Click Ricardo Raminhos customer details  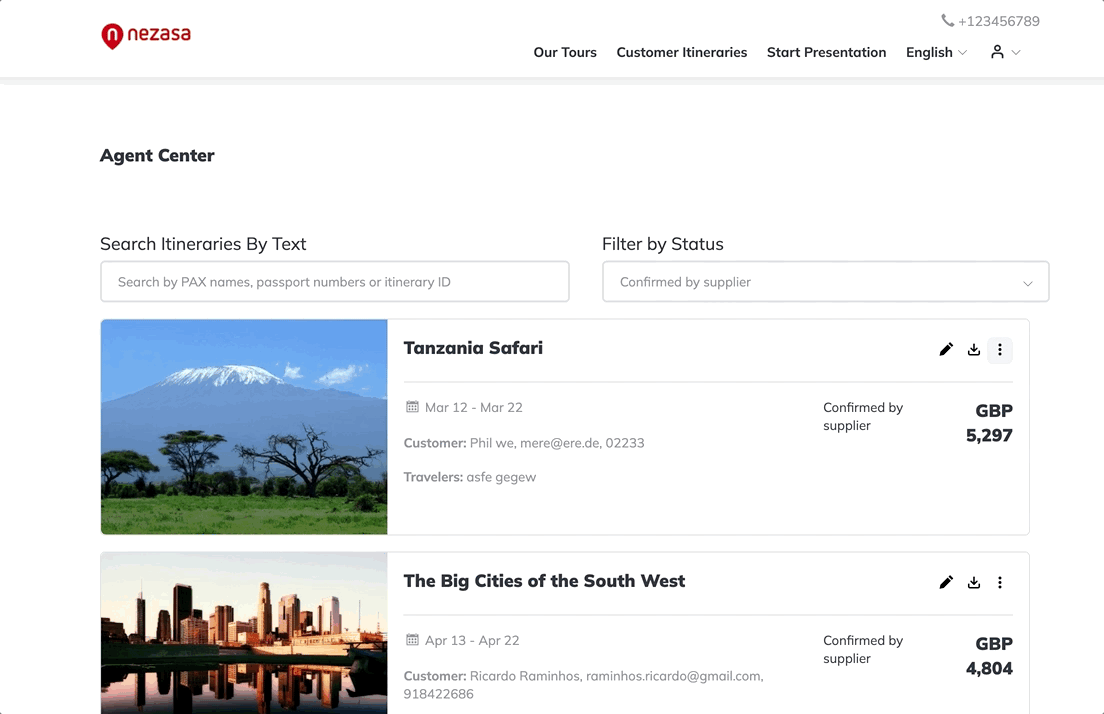point(583,684)
